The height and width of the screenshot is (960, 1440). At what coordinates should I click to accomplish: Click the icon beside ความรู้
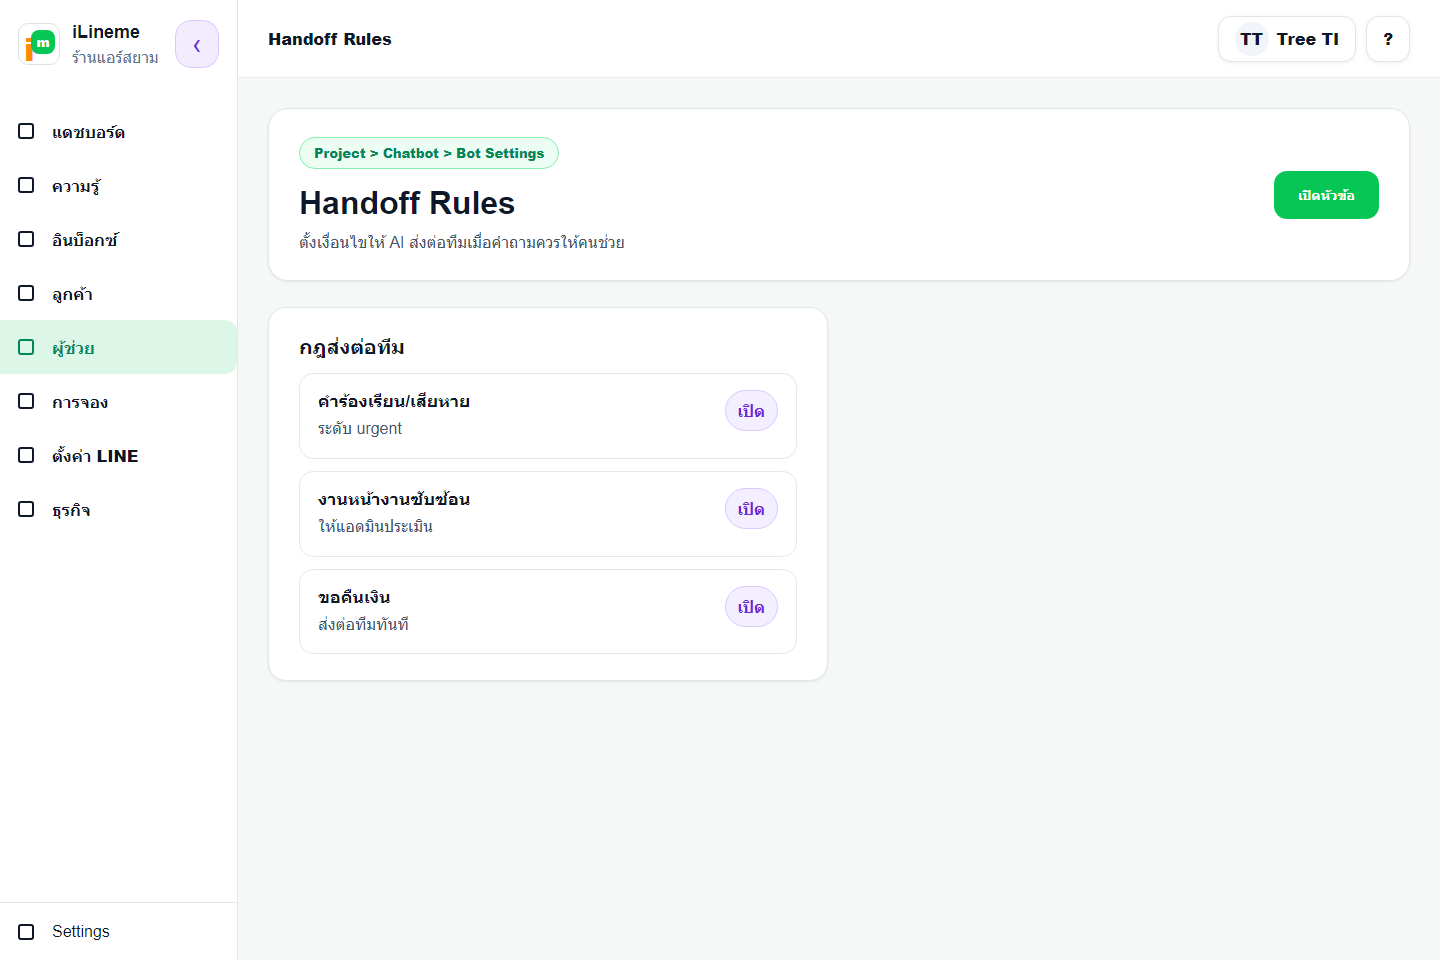26,185
